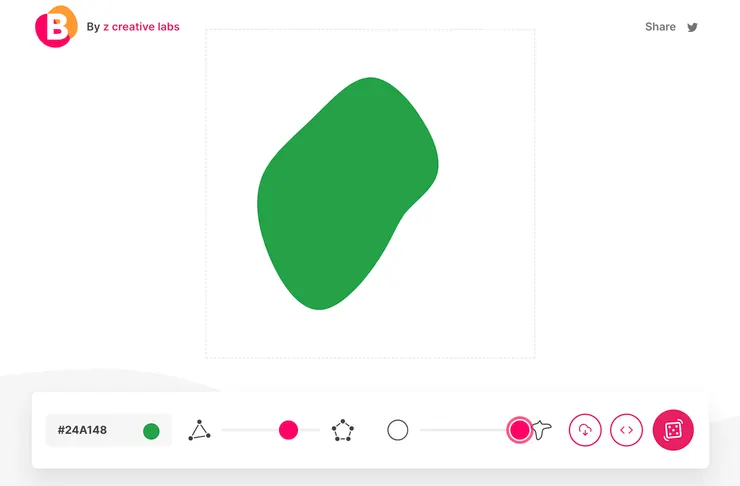Viewport: 740px width, 486px height.
Task: Open the z creative labs link
Action: (141, 27)
